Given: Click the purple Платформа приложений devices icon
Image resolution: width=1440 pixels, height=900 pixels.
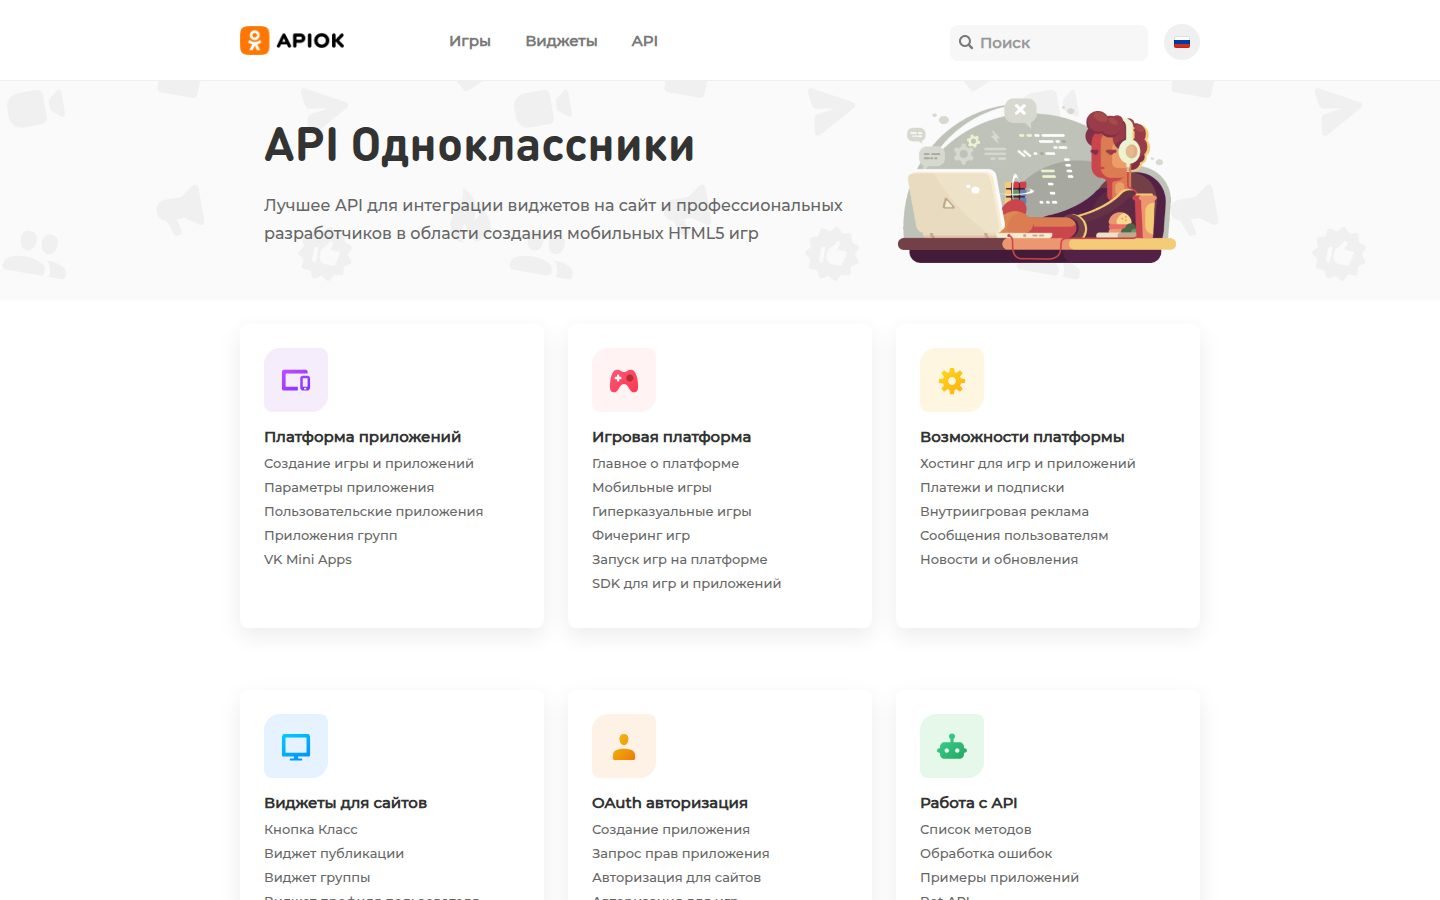Looking at the screenshot, I should [296, 380].
